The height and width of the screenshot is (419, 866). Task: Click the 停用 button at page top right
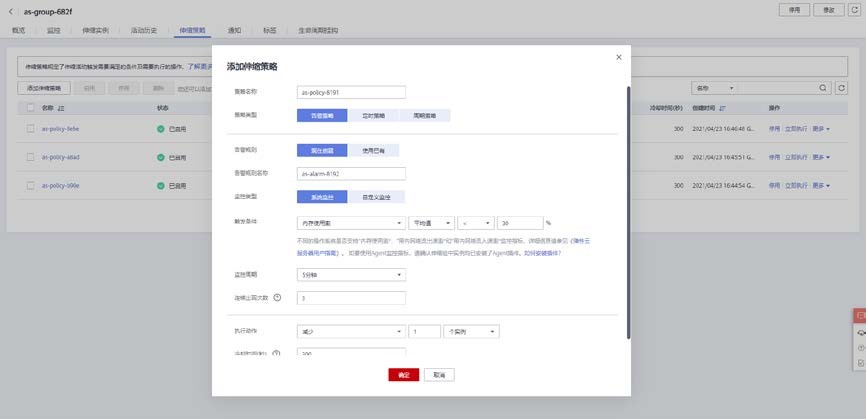[794, 10]
